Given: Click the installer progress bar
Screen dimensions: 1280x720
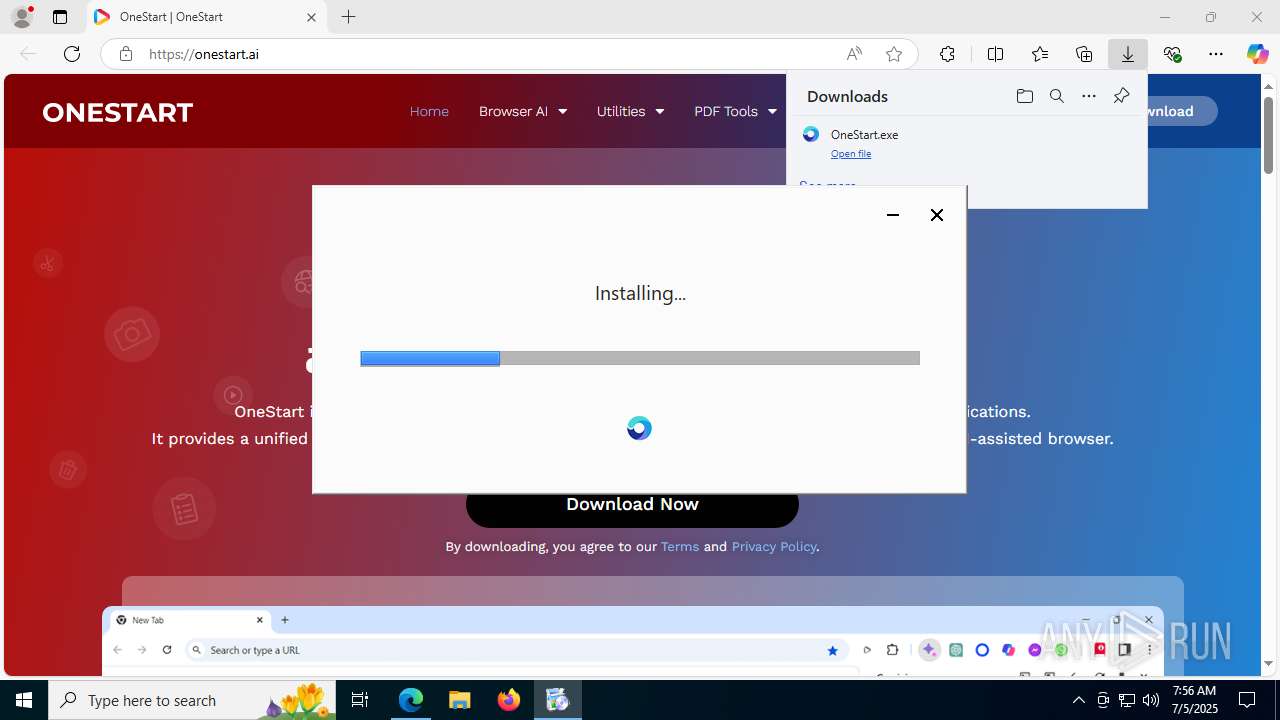Looking at the screenshot, I should [640, 358].
